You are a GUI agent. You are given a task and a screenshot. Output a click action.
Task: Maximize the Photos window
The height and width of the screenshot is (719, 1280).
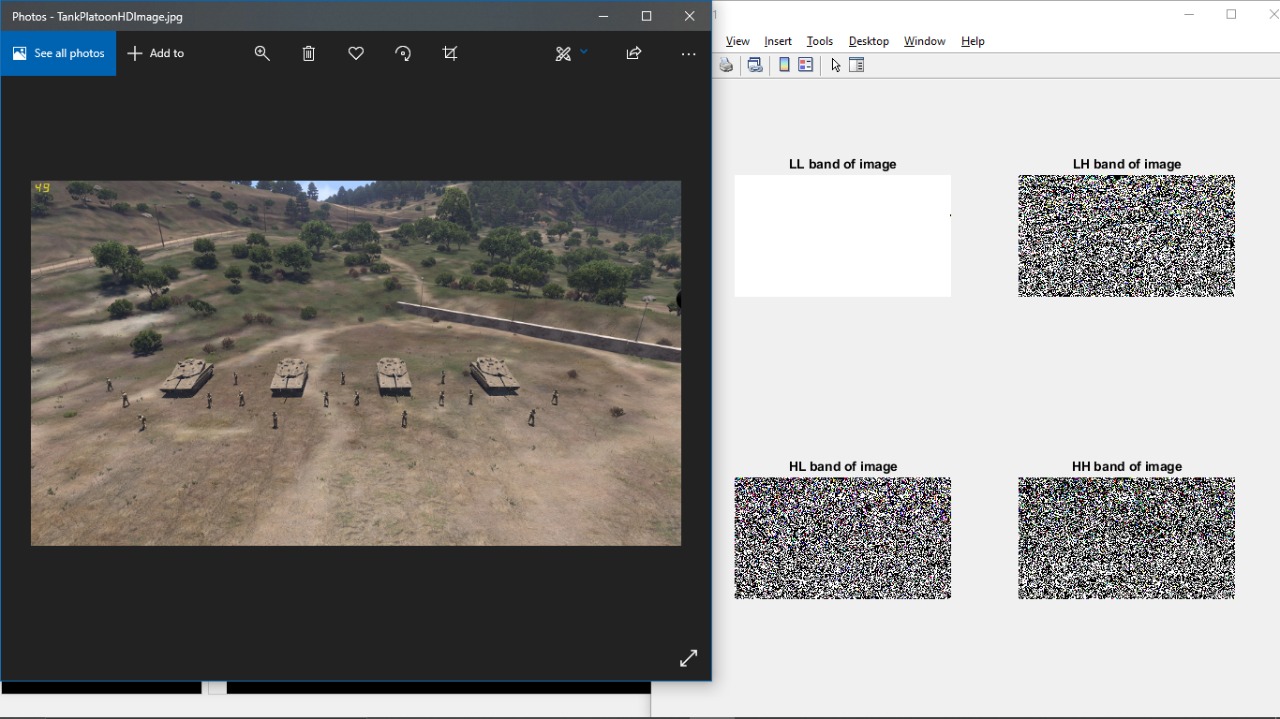(x=646, y=16)
